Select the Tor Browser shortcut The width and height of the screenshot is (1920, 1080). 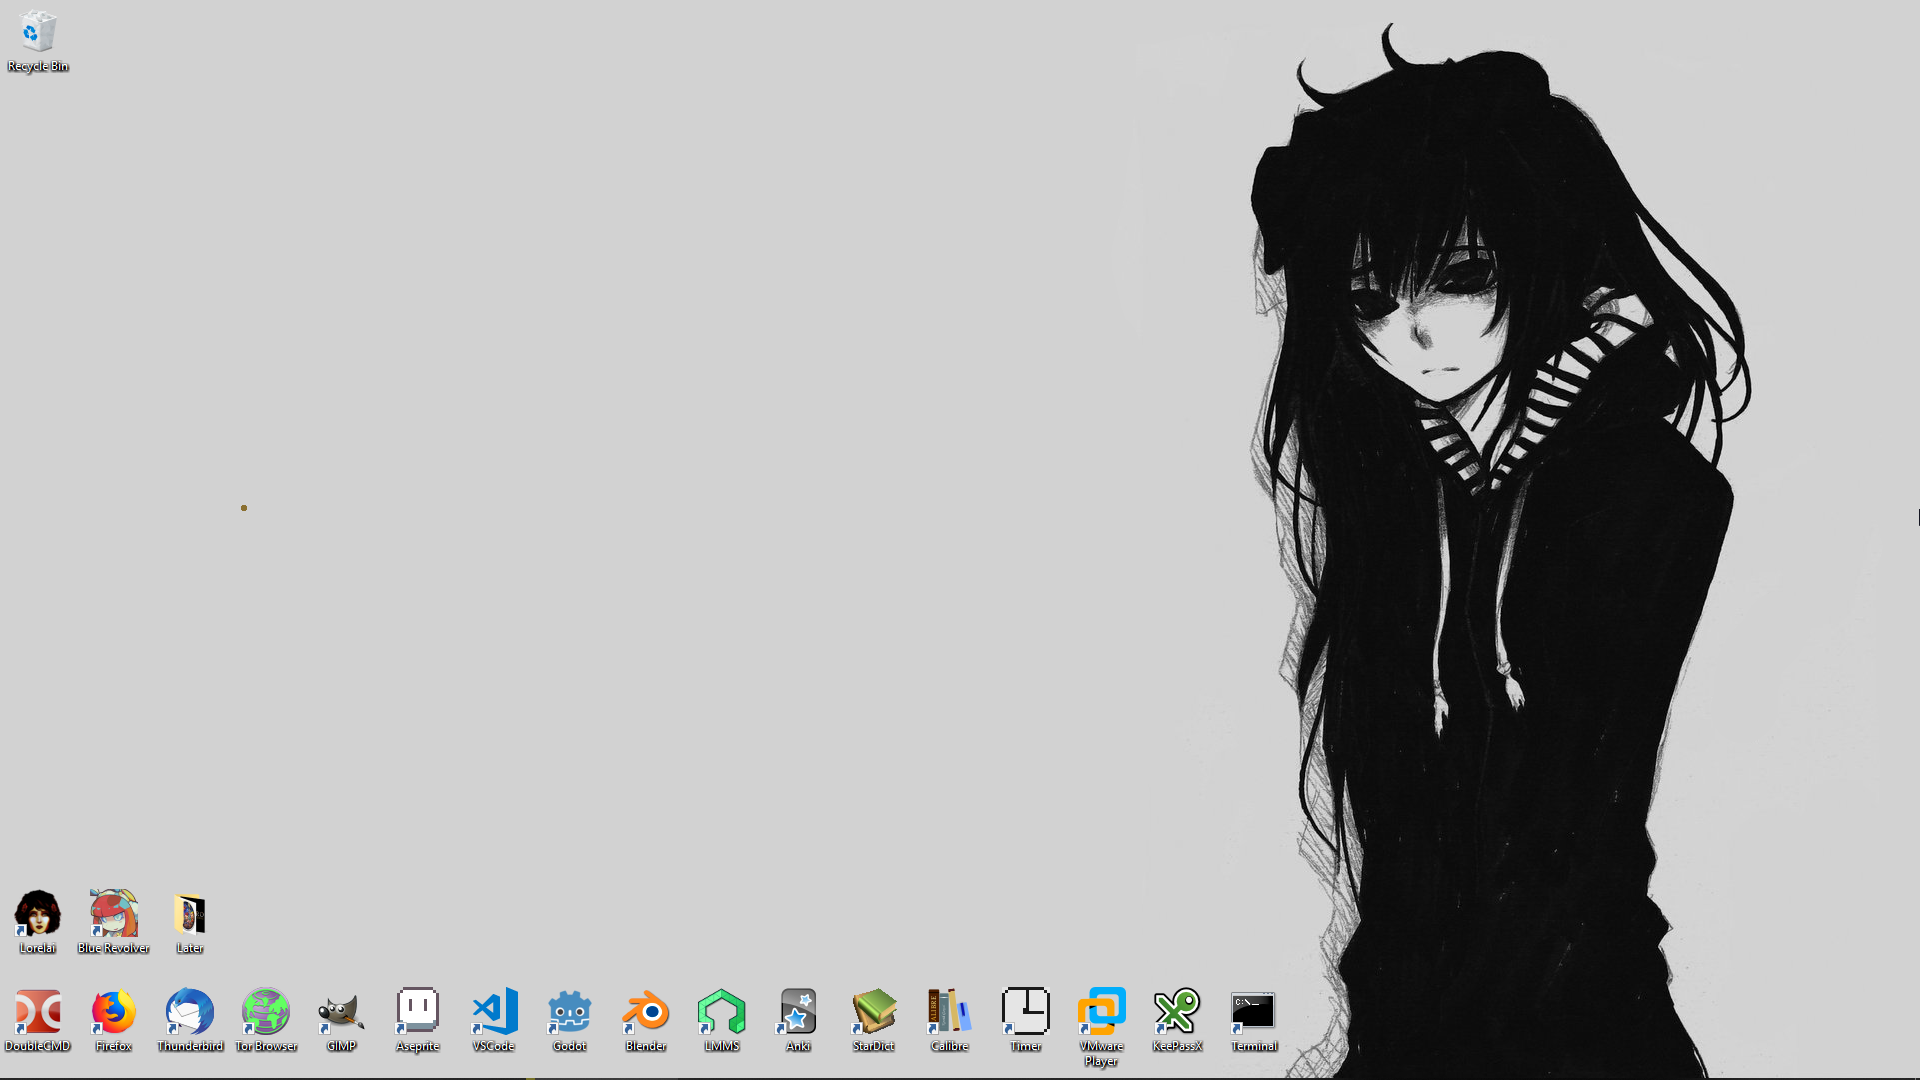(x=266, y=1012)
